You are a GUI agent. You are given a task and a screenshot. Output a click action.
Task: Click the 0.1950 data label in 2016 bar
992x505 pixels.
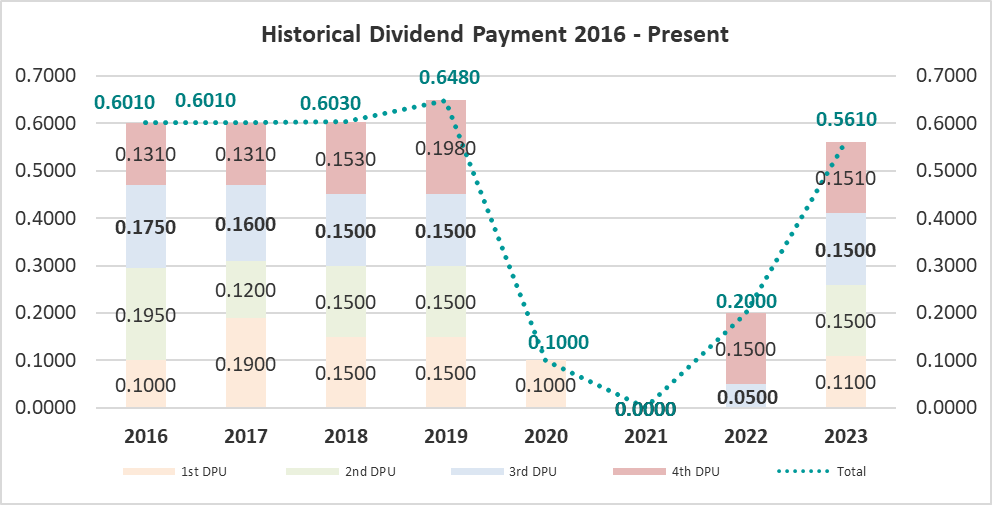pos(145,315)
